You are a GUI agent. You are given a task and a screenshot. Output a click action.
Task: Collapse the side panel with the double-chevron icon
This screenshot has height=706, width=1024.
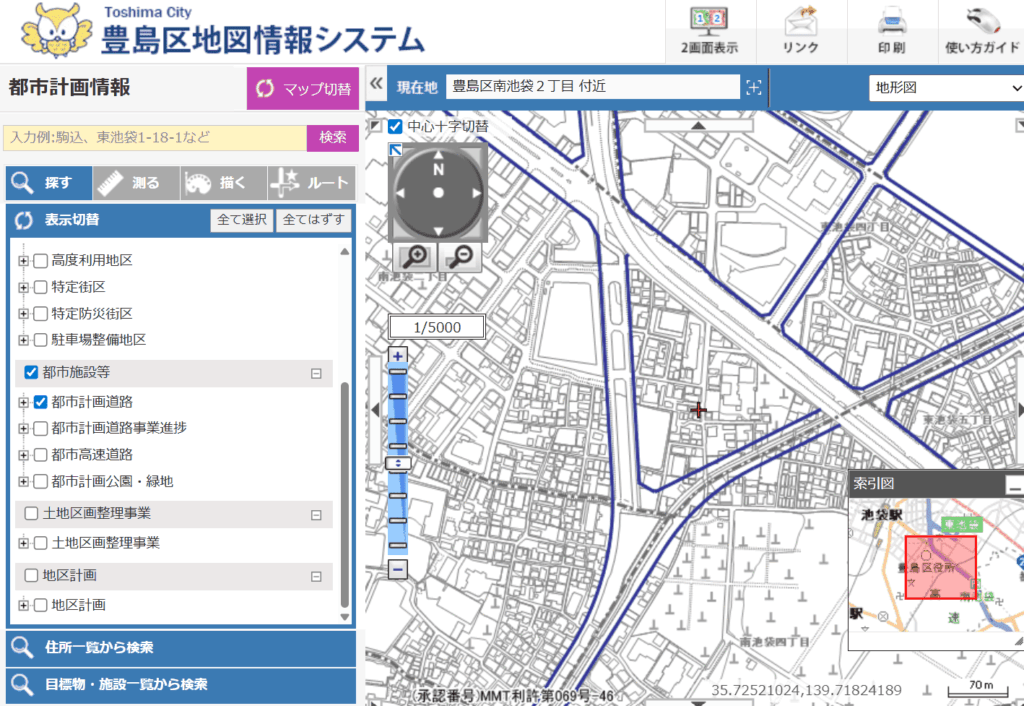point(377,86)
